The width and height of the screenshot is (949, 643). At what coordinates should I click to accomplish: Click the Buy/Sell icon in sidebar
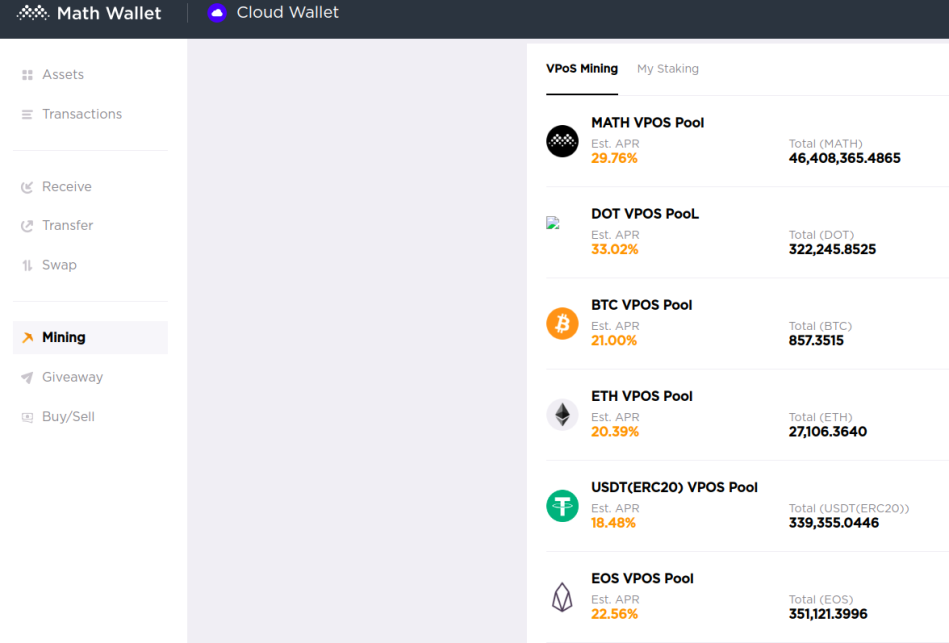[x=27, y=417]
